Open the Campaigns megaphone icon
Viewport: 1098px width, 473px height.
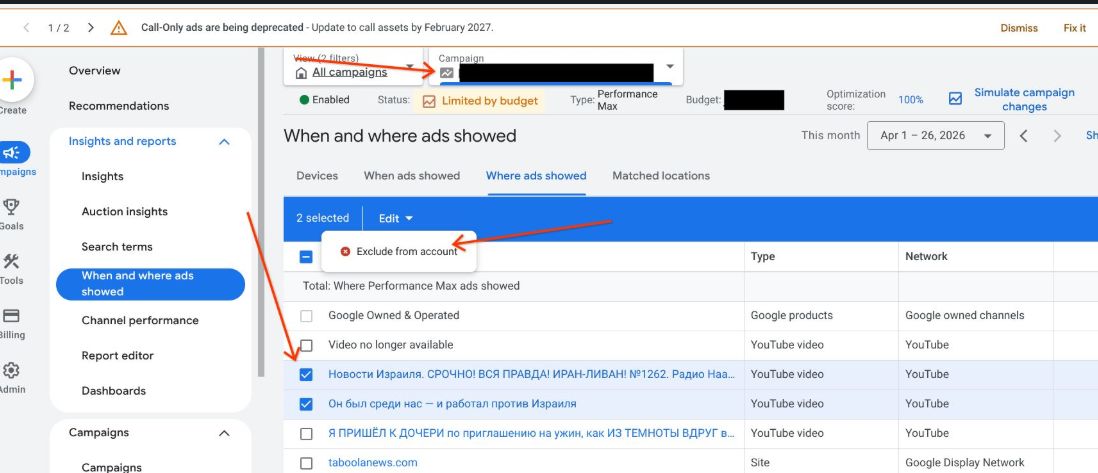[12, 153]
